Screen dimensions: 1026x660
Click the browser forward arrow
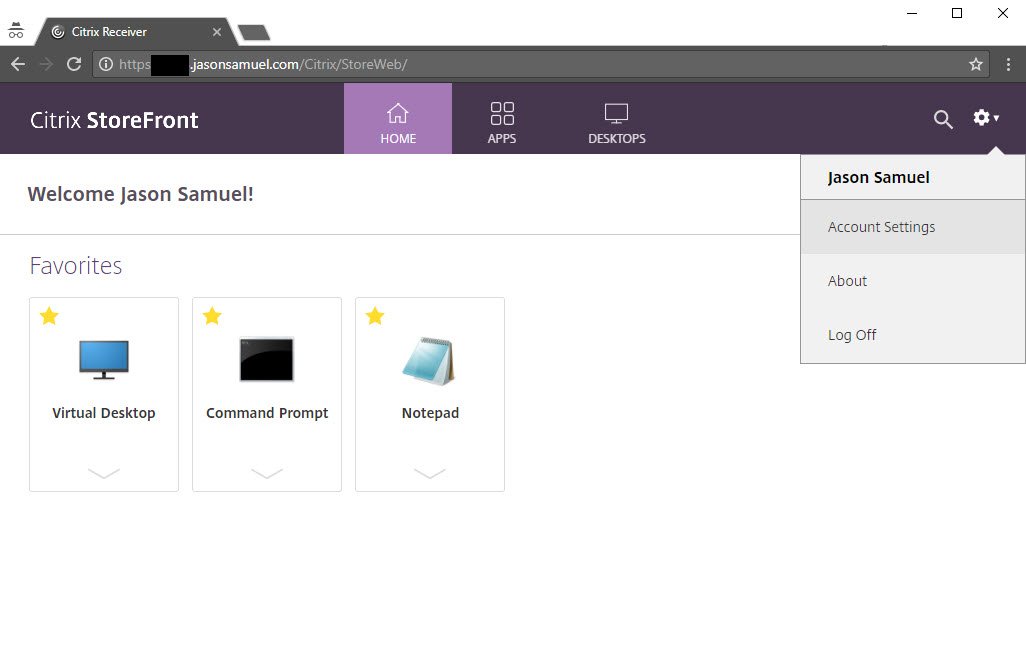pyautogui.click(x=46, y=64)
